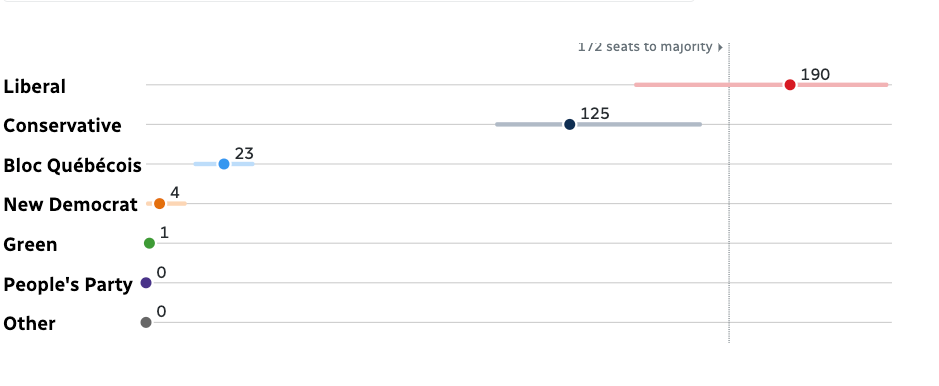939x386 pixels.
Task: Click the orange New Democrat marker
Action: click(159, 203)
